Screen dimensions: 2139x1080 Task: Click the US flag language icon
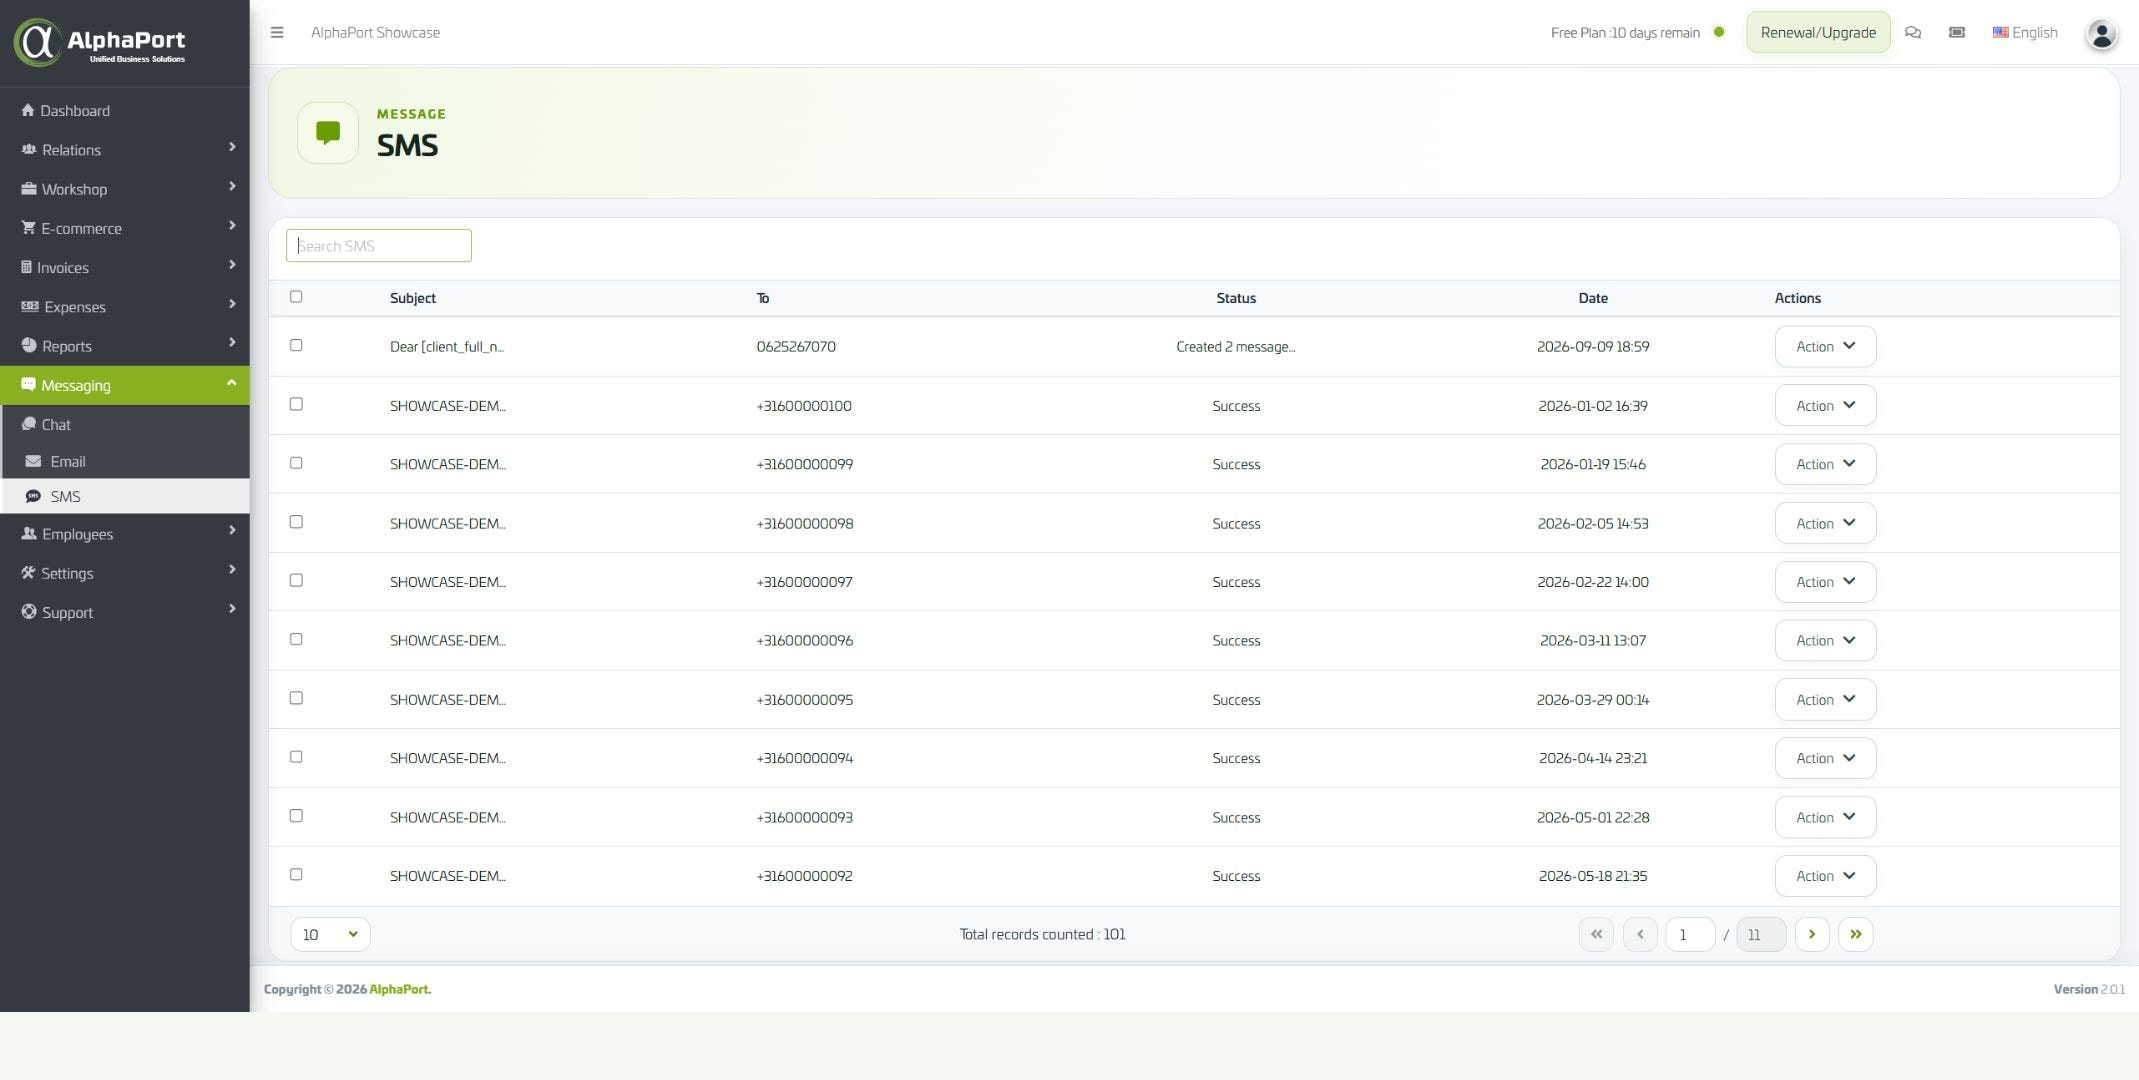click(x=2000, y=32)
